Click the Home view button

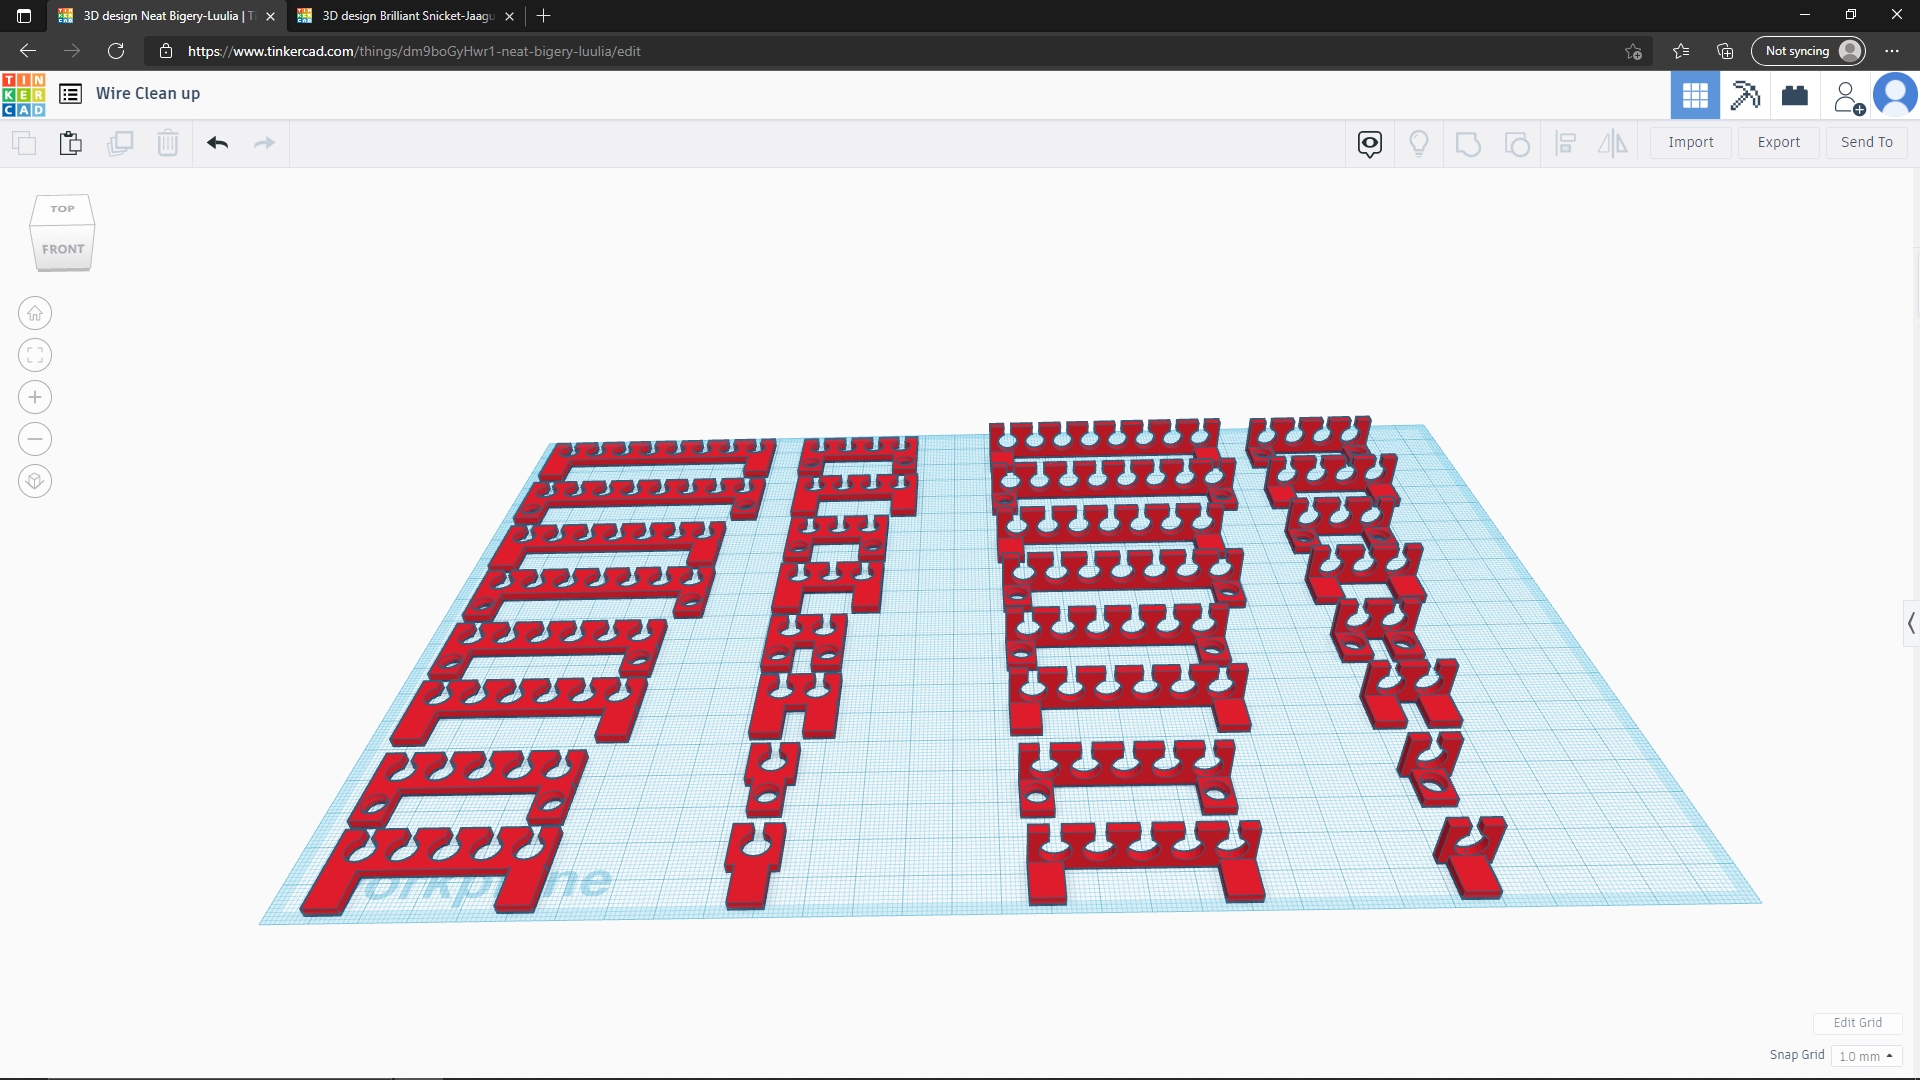pos(35,313)
